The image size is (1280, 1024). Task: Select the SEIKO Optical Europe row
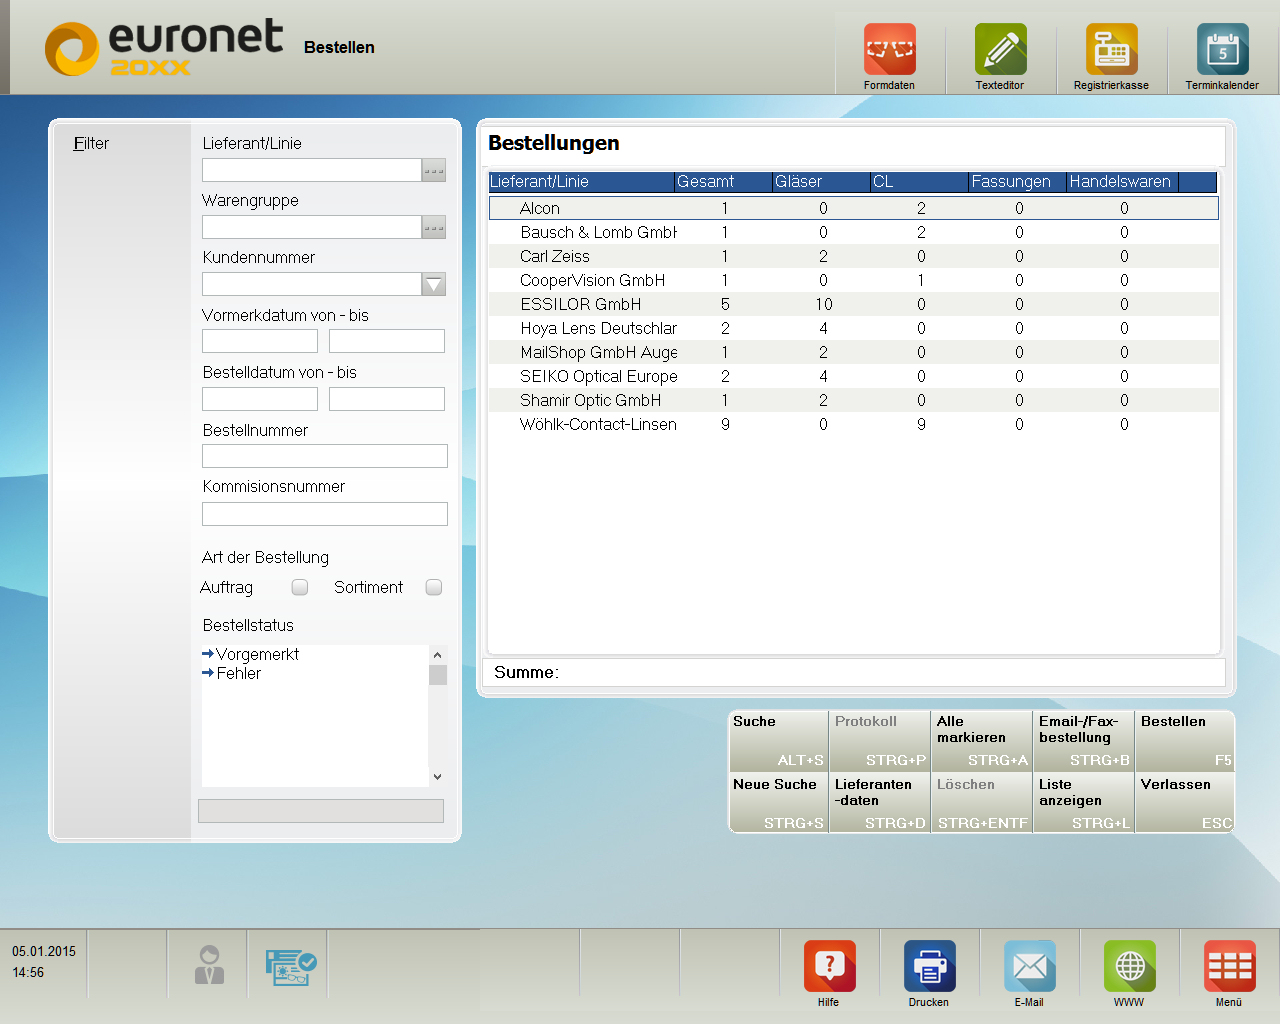853,376
